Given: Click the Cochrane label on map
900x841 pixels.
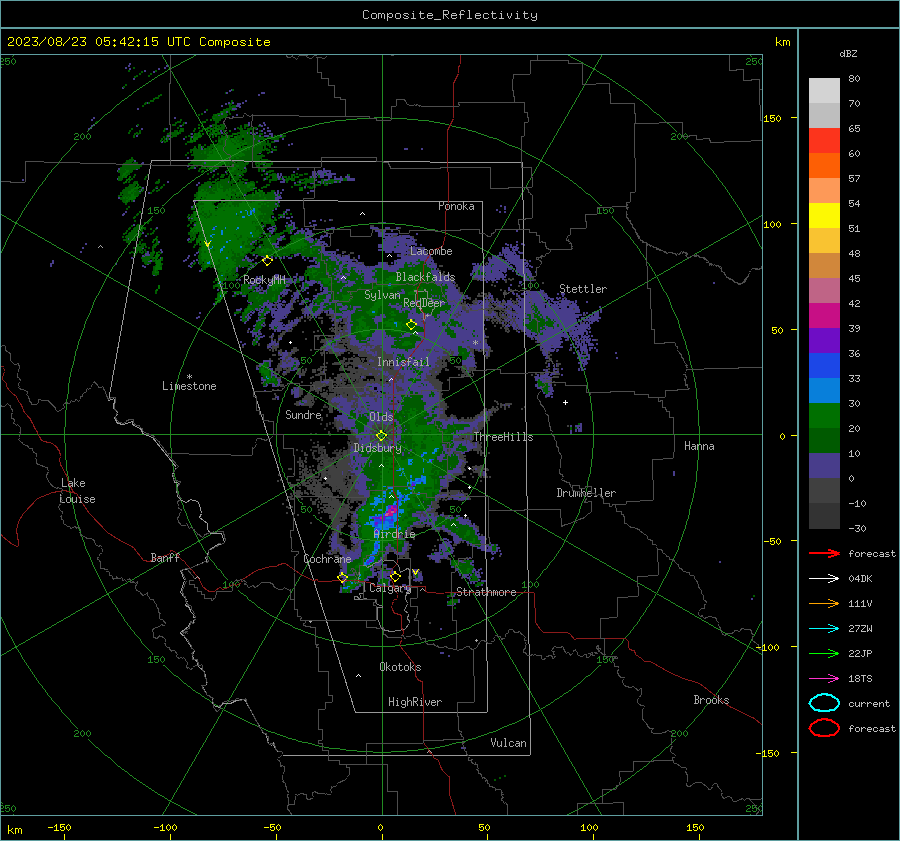Looking at the screenshot, I should coord(327,559).
